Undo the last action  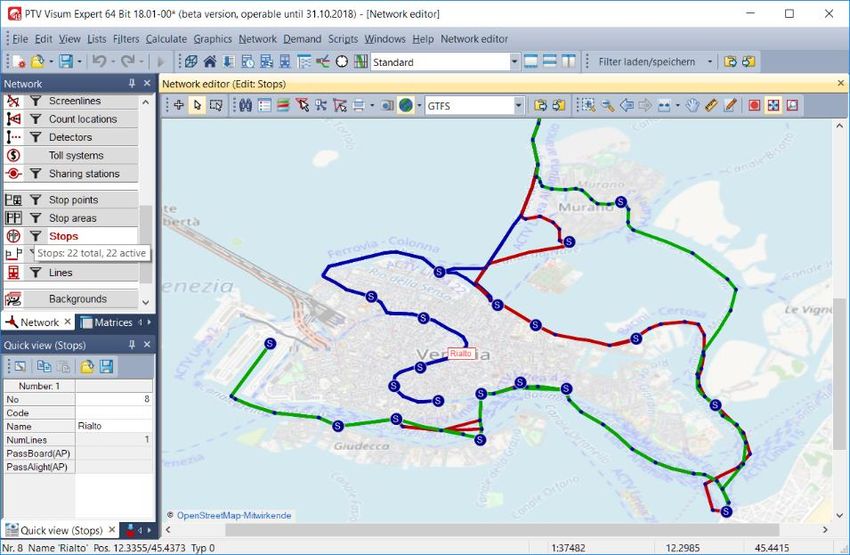99,62
